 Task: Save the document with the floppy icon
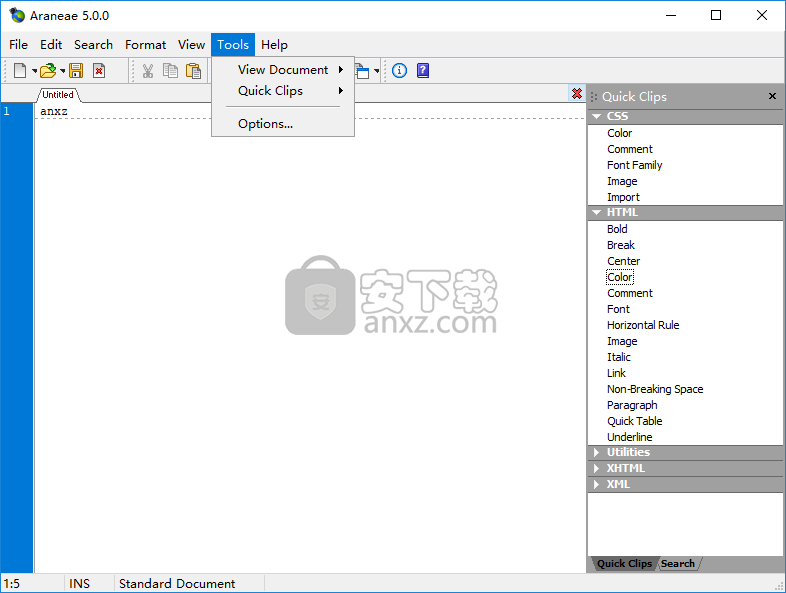(76, 71)
